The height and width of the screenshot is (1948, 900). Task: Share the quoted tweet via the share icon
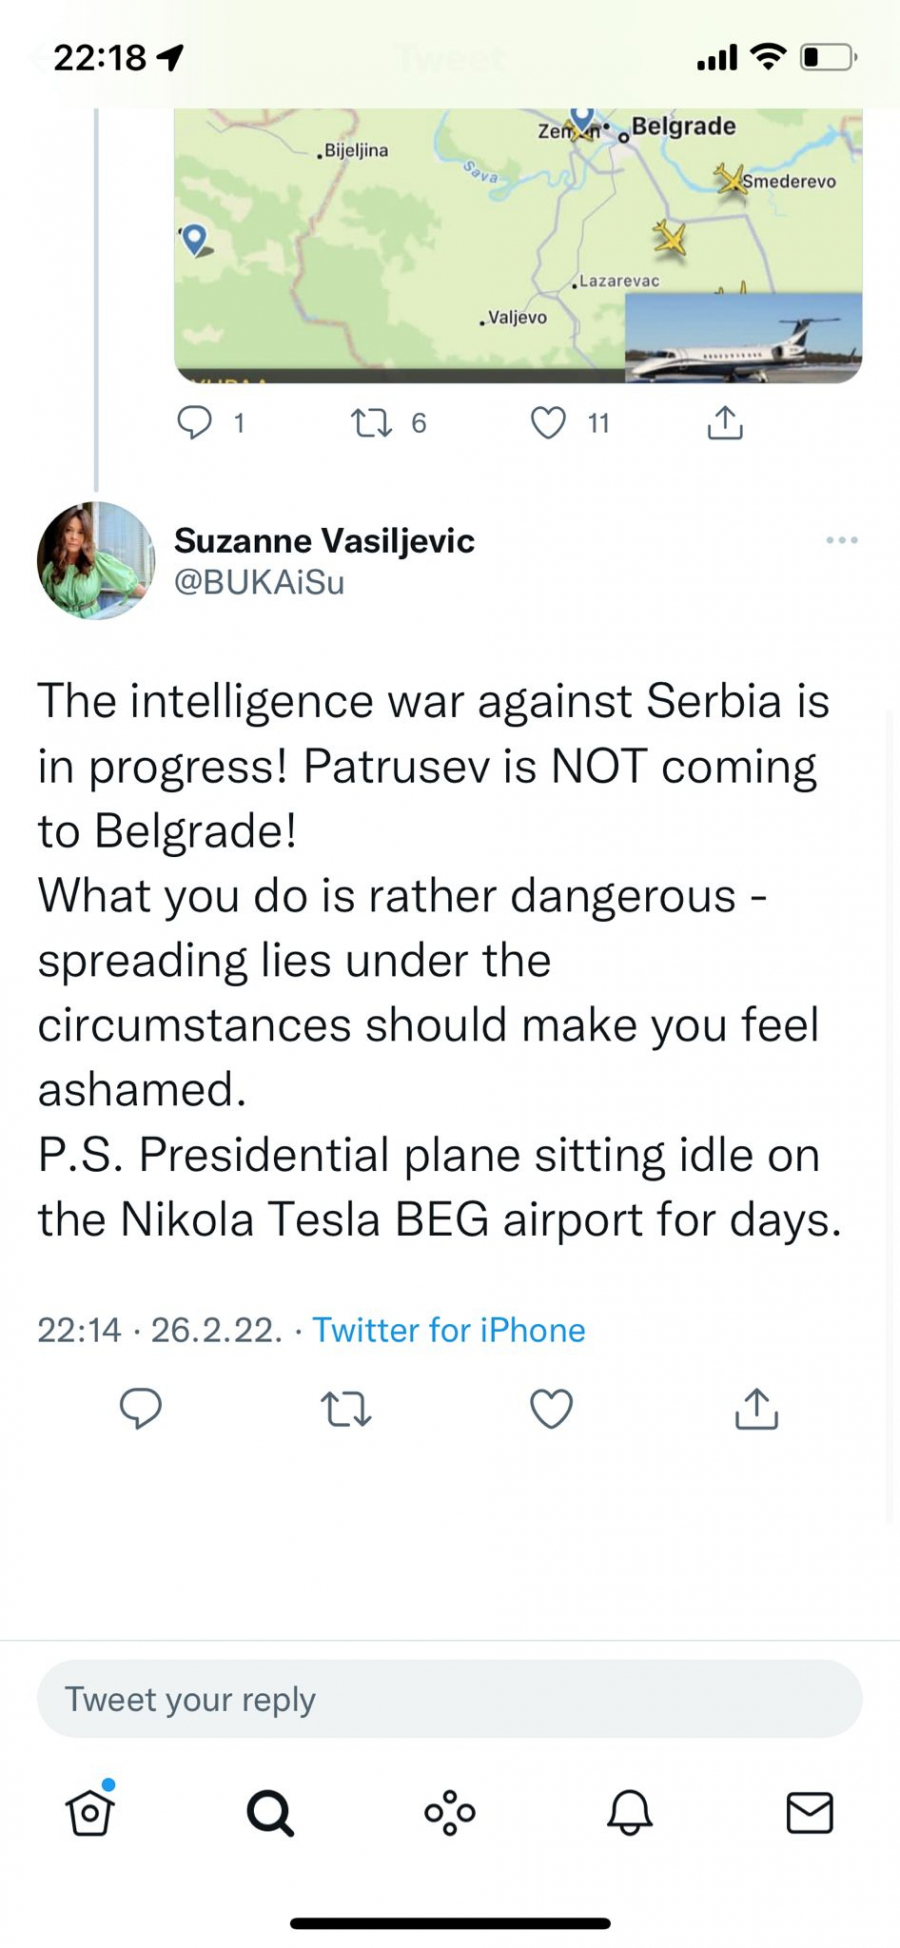[x=725, y=422]
